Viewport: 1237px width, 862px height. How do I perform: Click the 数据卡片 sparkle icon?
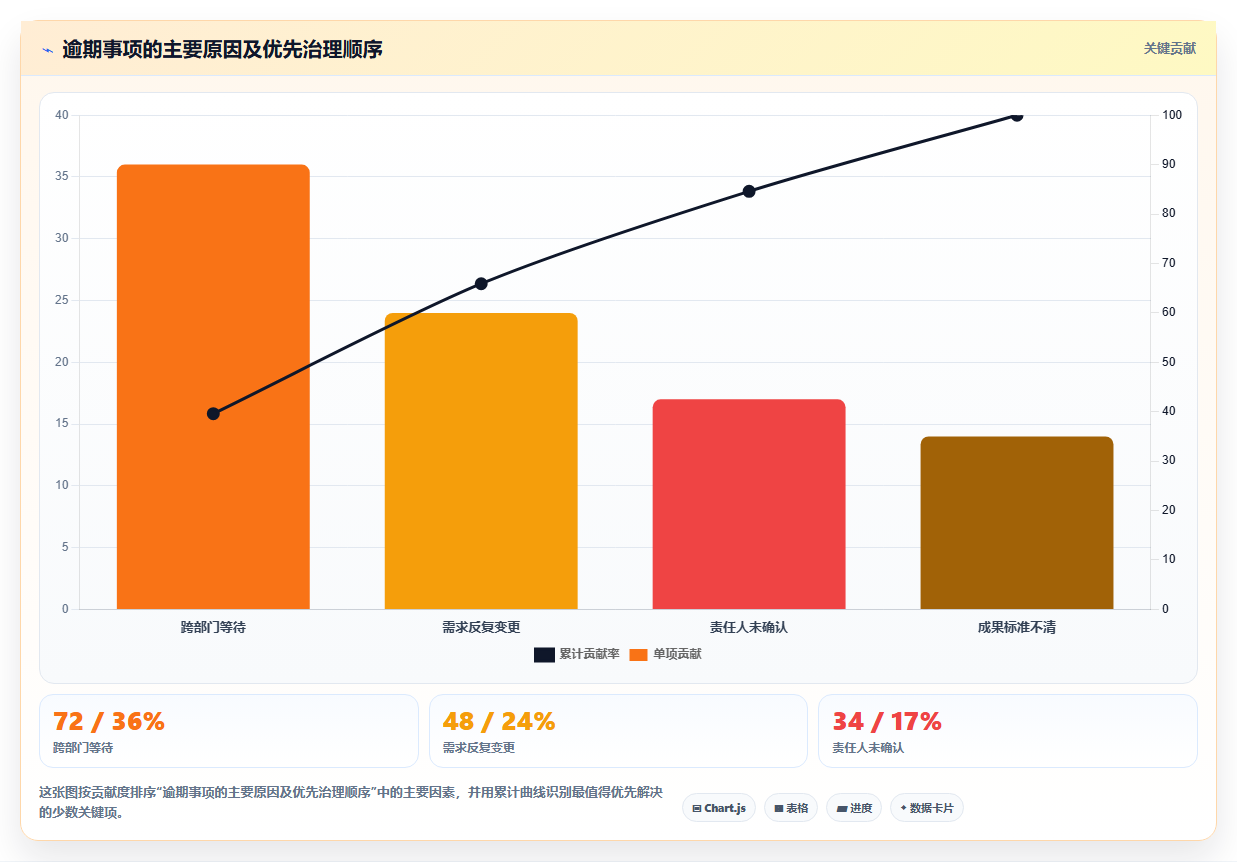tap(903, 807)
